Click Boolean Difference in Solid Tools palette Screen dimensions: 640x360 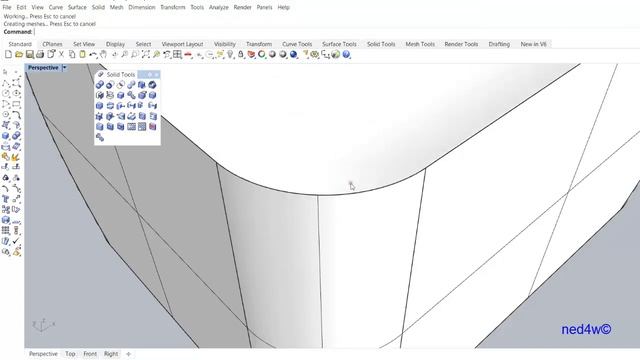tap(110, 84)
